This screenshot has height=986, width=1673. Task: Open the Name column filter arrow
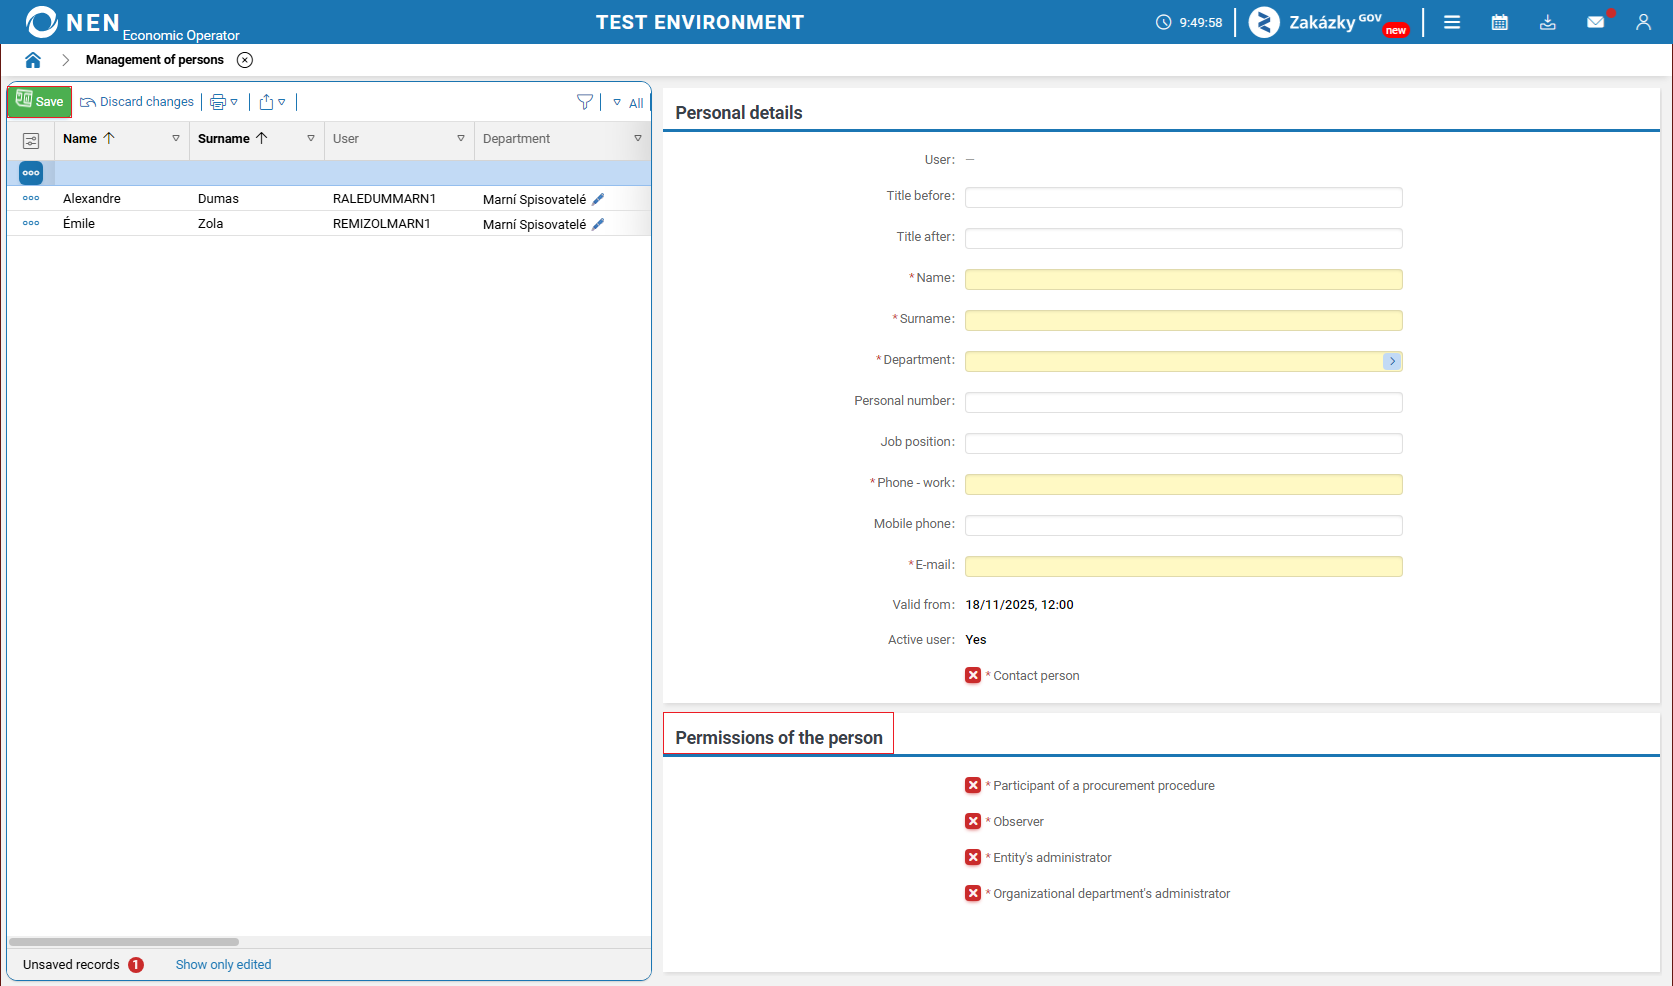(x=176, y=139)
